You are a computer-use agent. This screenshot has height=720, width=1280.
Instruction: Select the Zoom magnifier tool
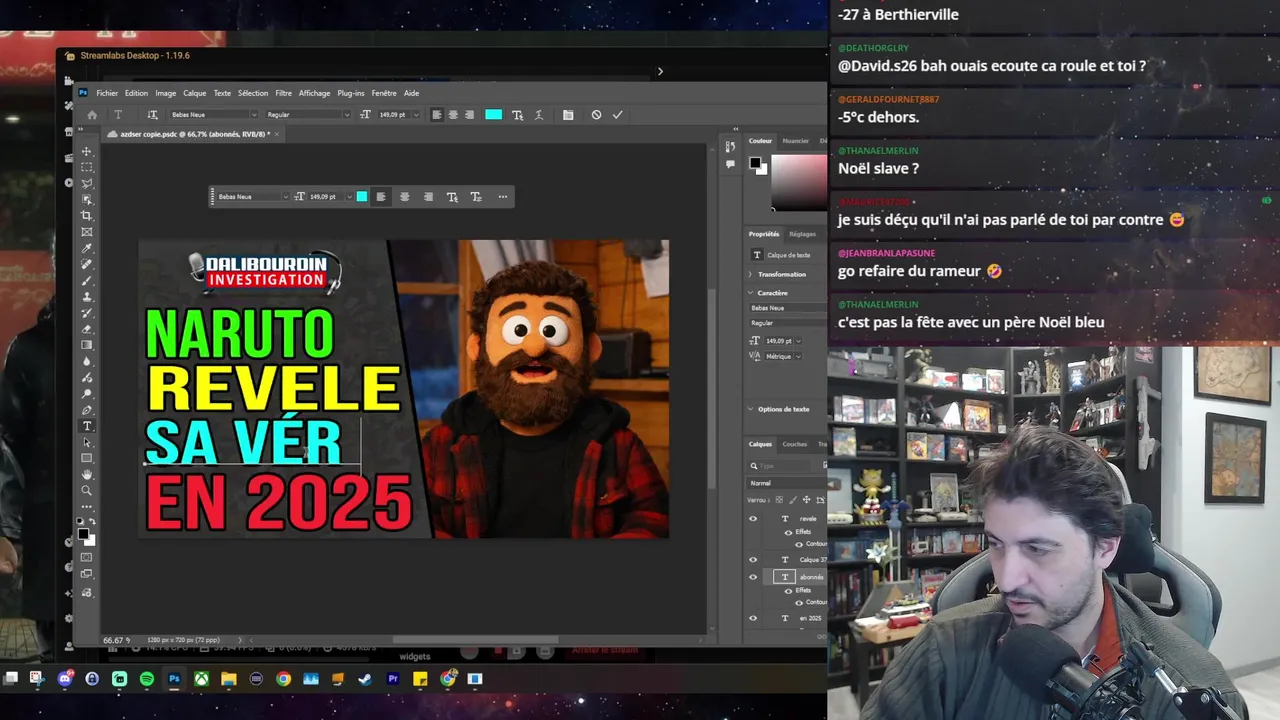(x=87, y=490)
